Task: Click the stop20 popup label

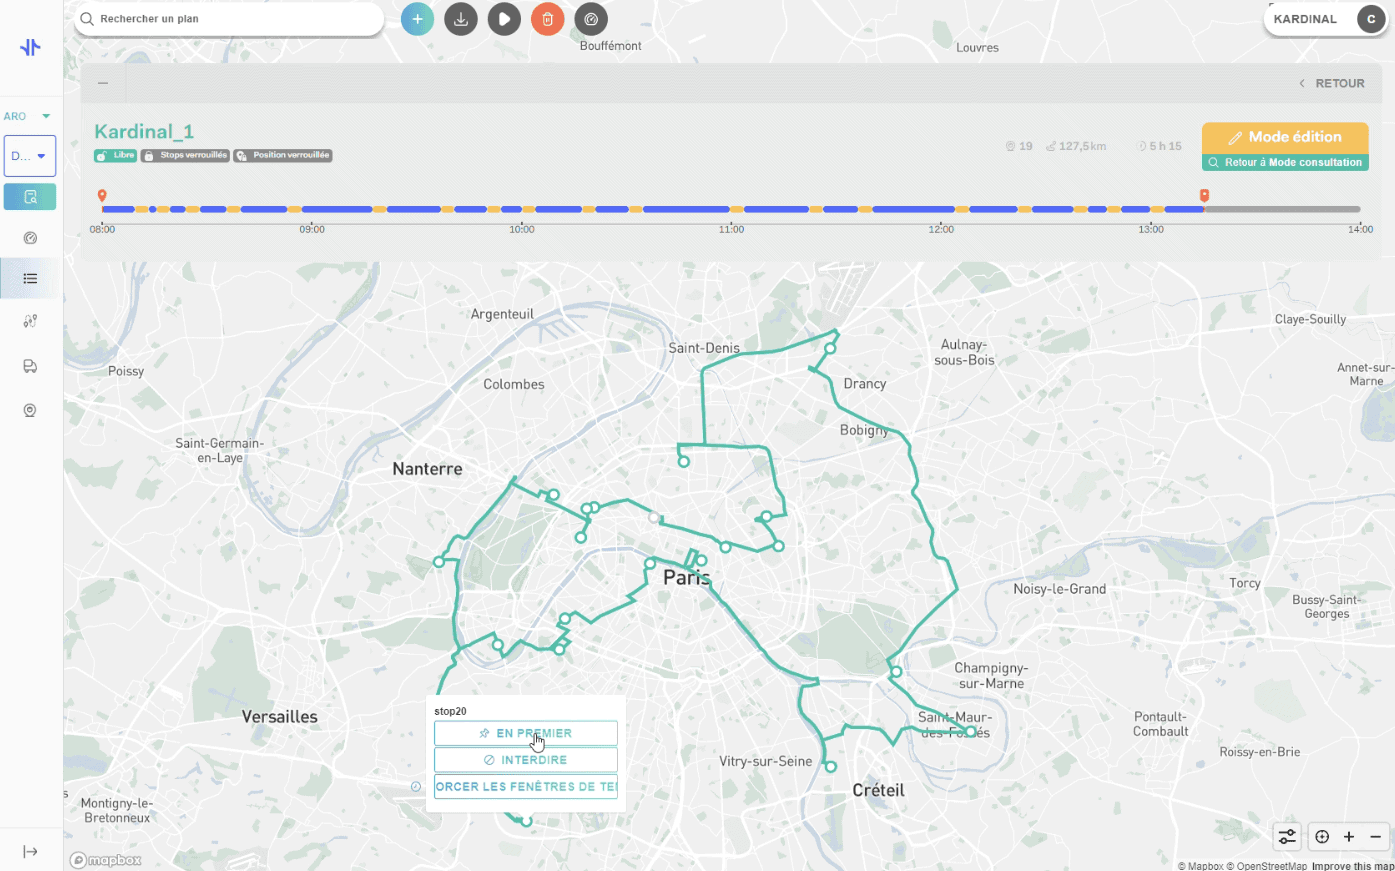Action: coord(450,711)
